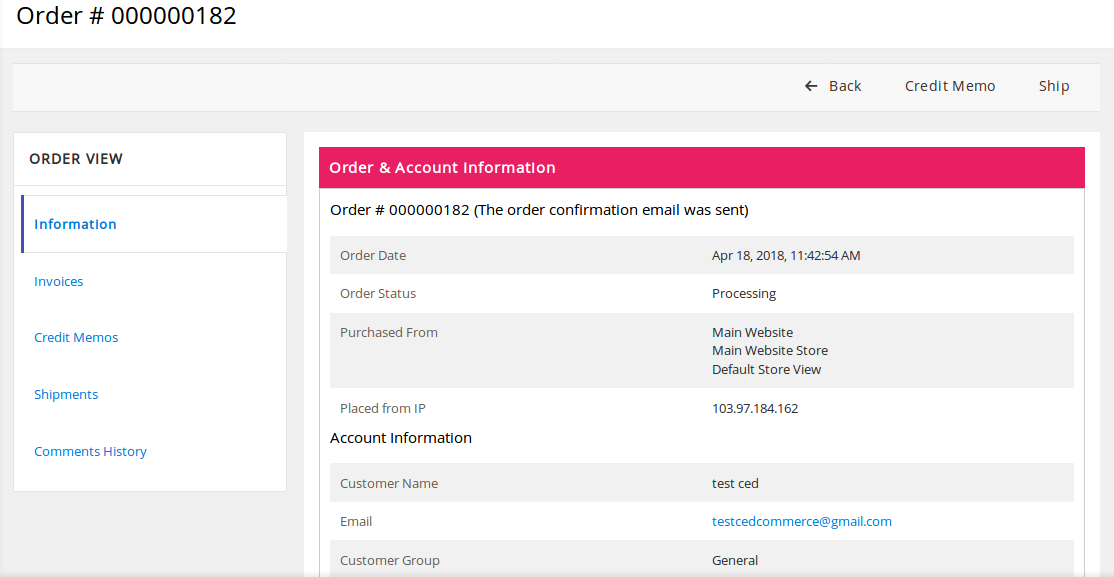
Task: Click the Order # 000000182 page title
Action: point(126,16)
